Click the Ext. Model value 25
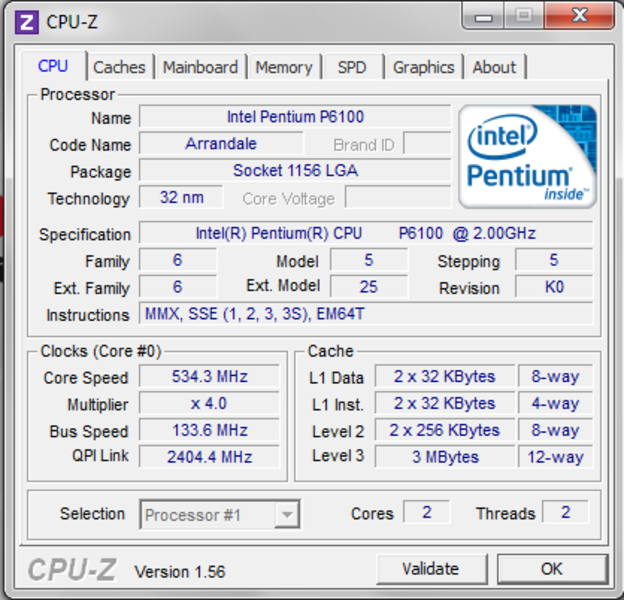Image resolution: width=624 pixels, height=600 pixels. (369, 287)
